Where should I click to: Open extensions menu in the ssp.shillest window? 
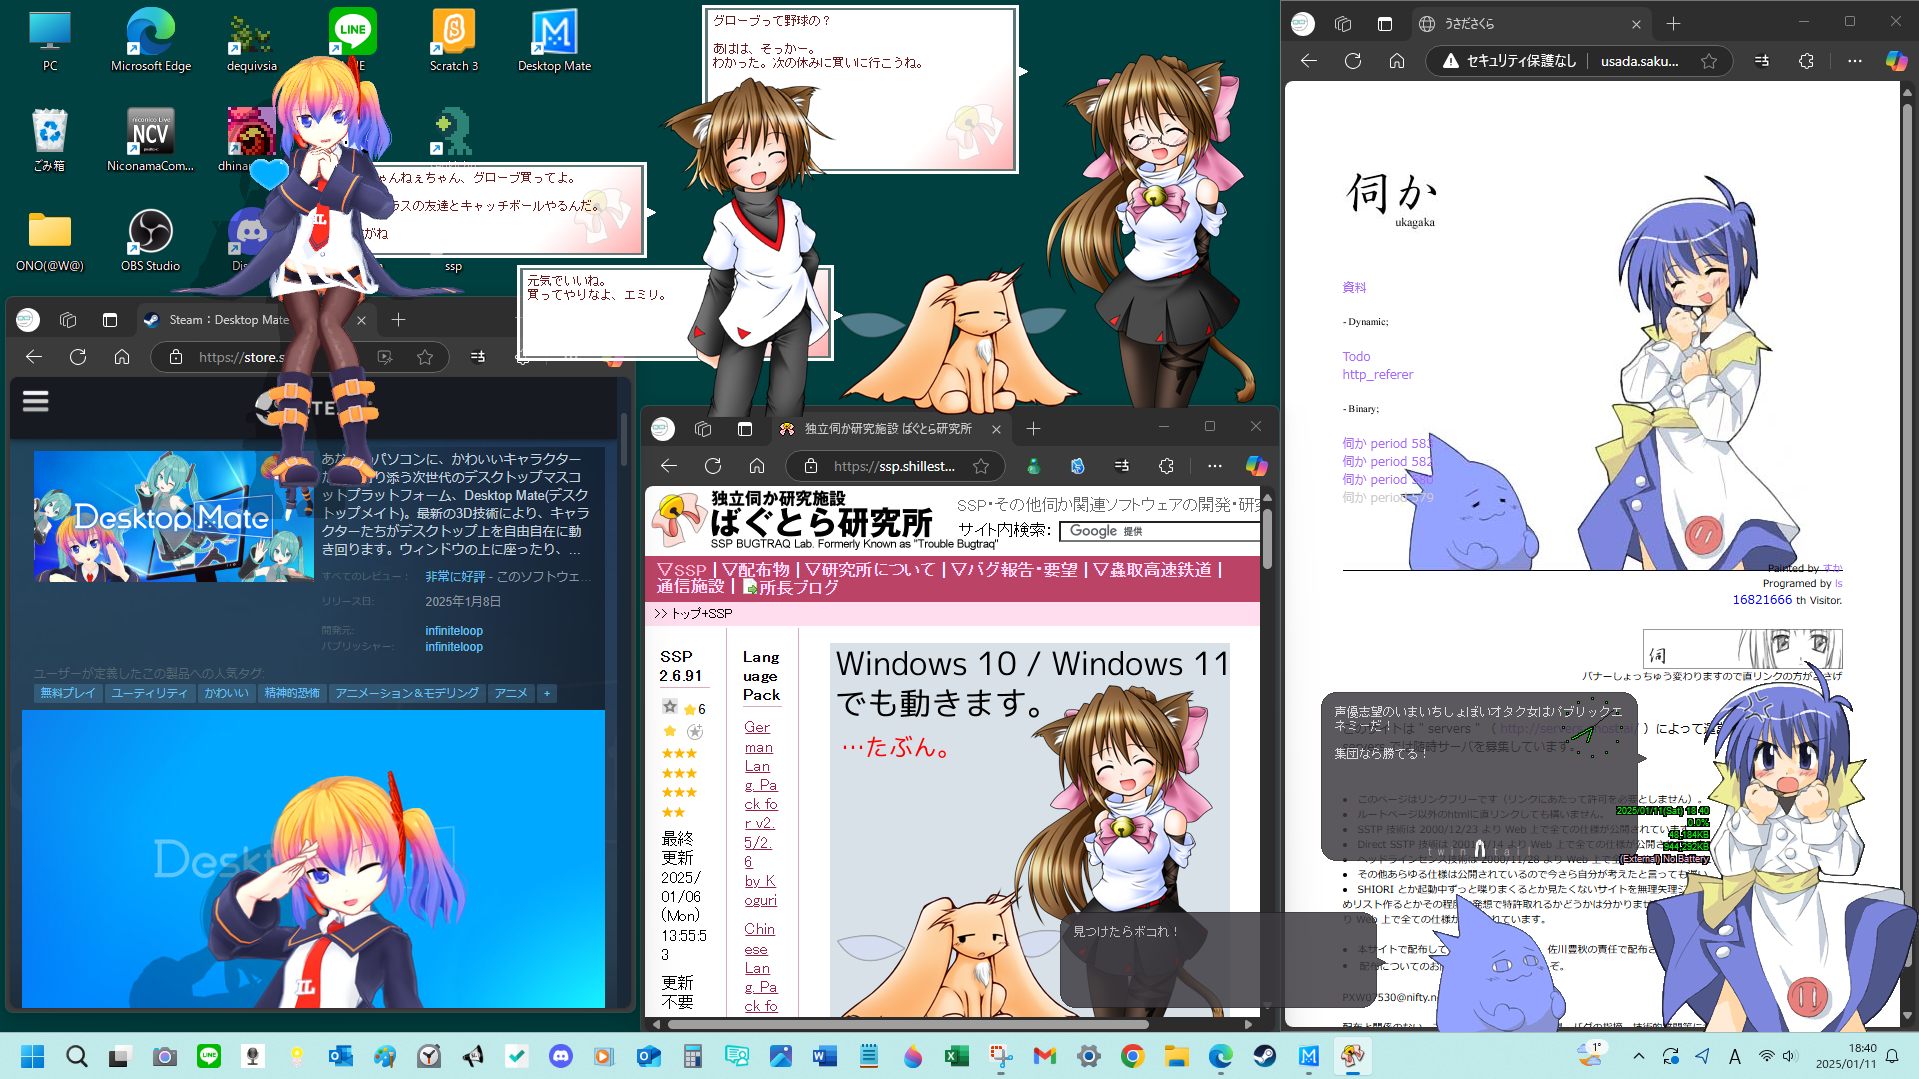click(1166, 466)
